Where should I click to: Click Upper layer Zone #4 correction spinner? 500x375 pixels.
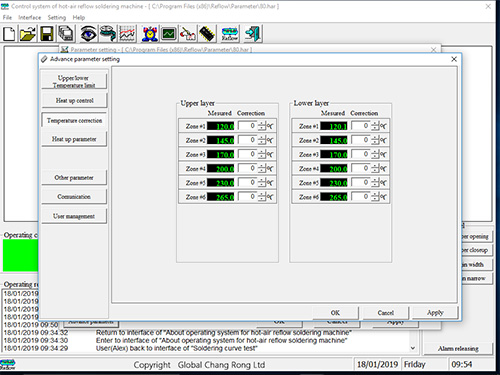(262, 169)
